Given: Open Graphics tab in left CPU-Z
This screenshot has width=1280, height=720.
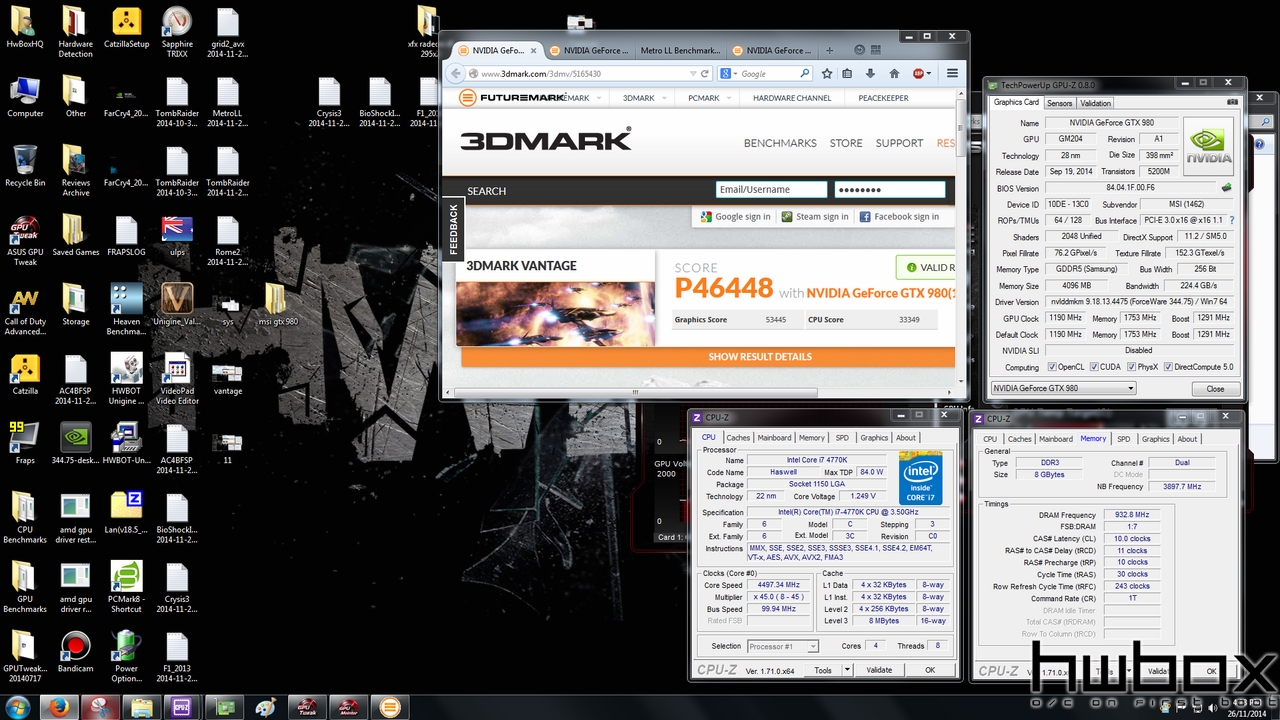Looking at the screenshot, I should [x=874, y=437].
